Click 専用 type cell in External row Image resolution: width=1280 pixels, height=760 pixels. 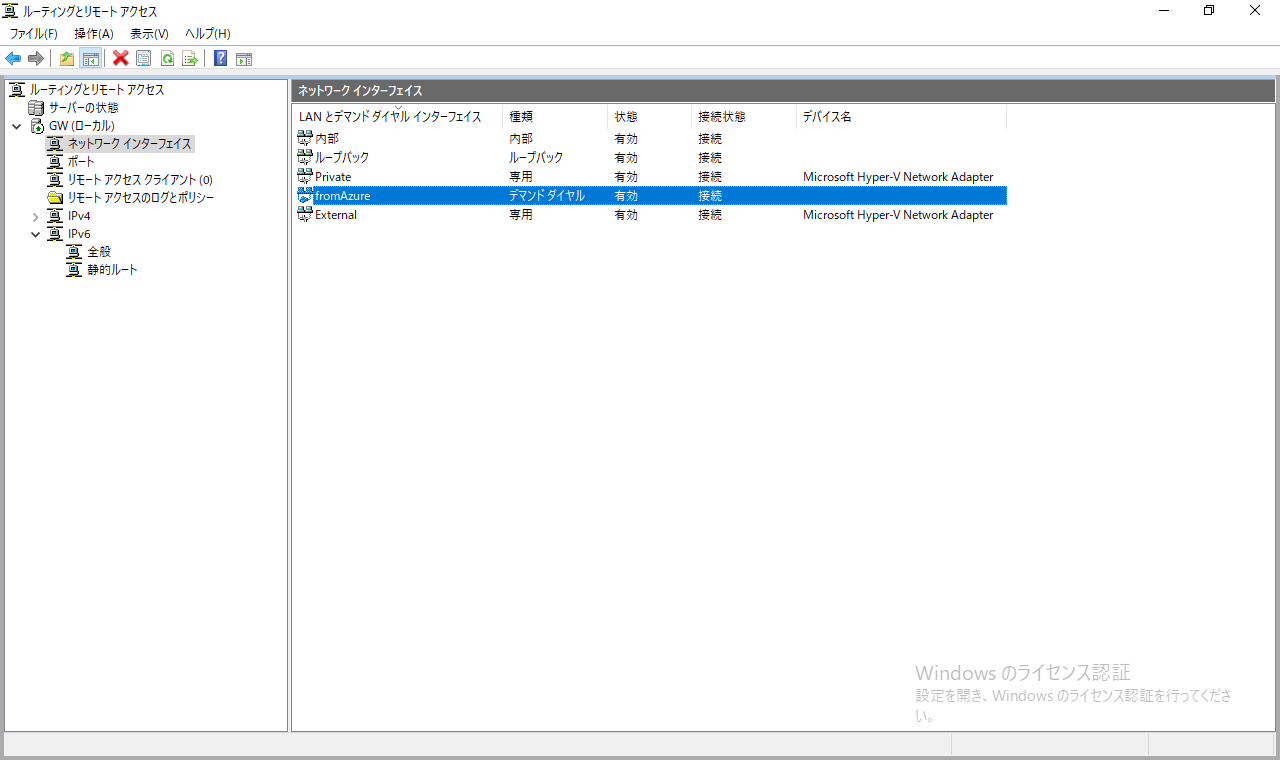(x=521, y=214)
